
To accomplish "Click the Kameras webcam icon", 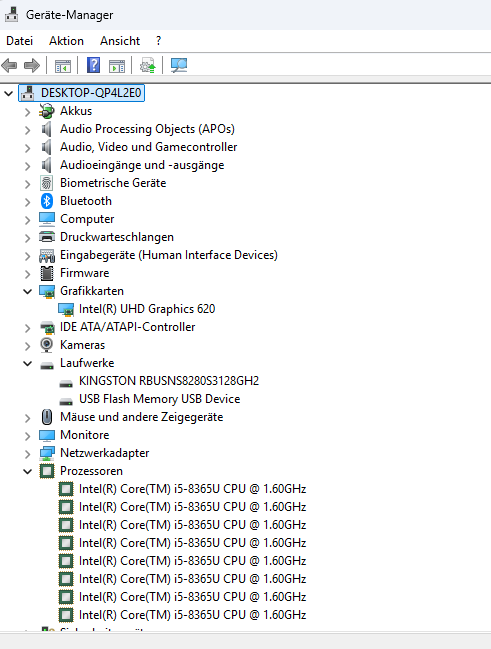I will click(x=47, y=345).
